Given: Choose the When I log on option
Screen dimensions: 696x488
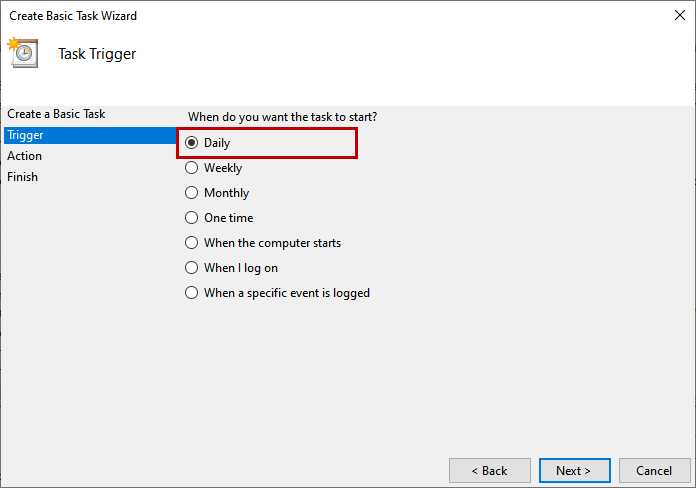Looking at the screenshot, I should [x=192, y=268].
